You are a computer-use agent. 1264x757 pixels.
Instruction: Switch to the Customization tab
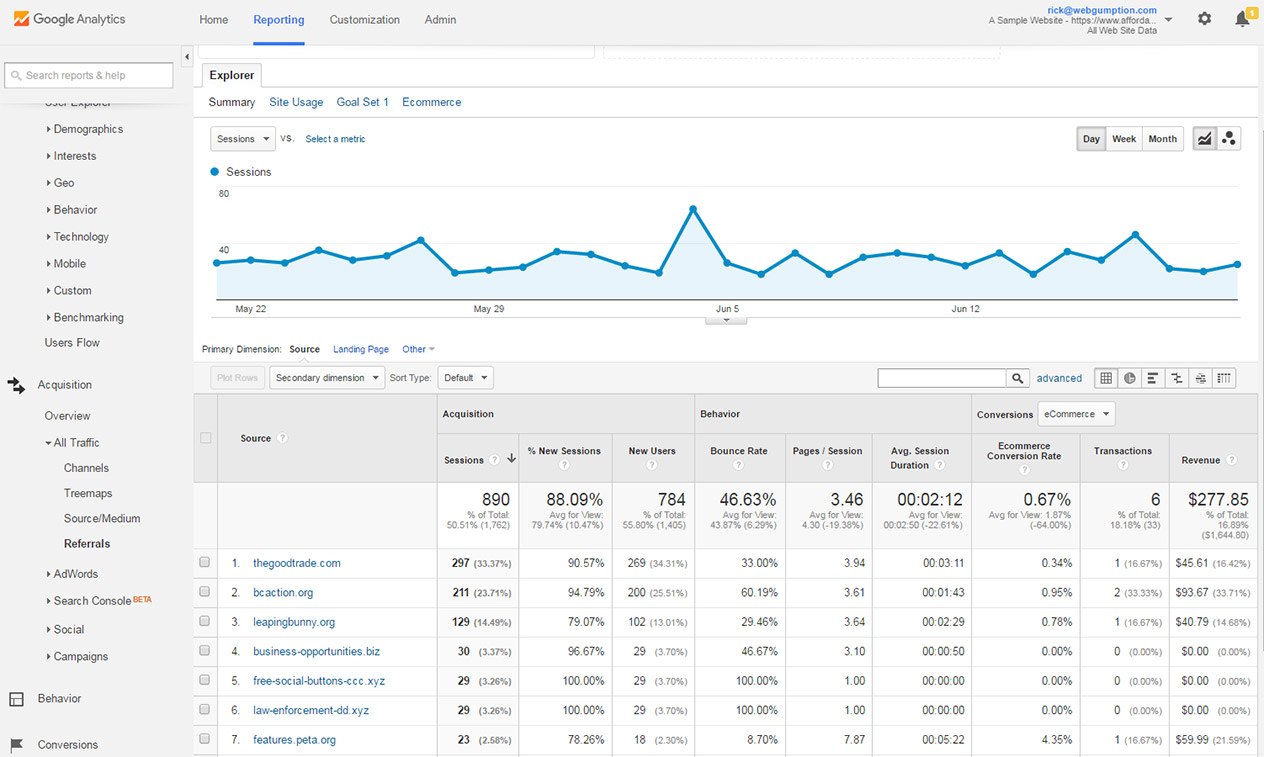pos(364,20)
